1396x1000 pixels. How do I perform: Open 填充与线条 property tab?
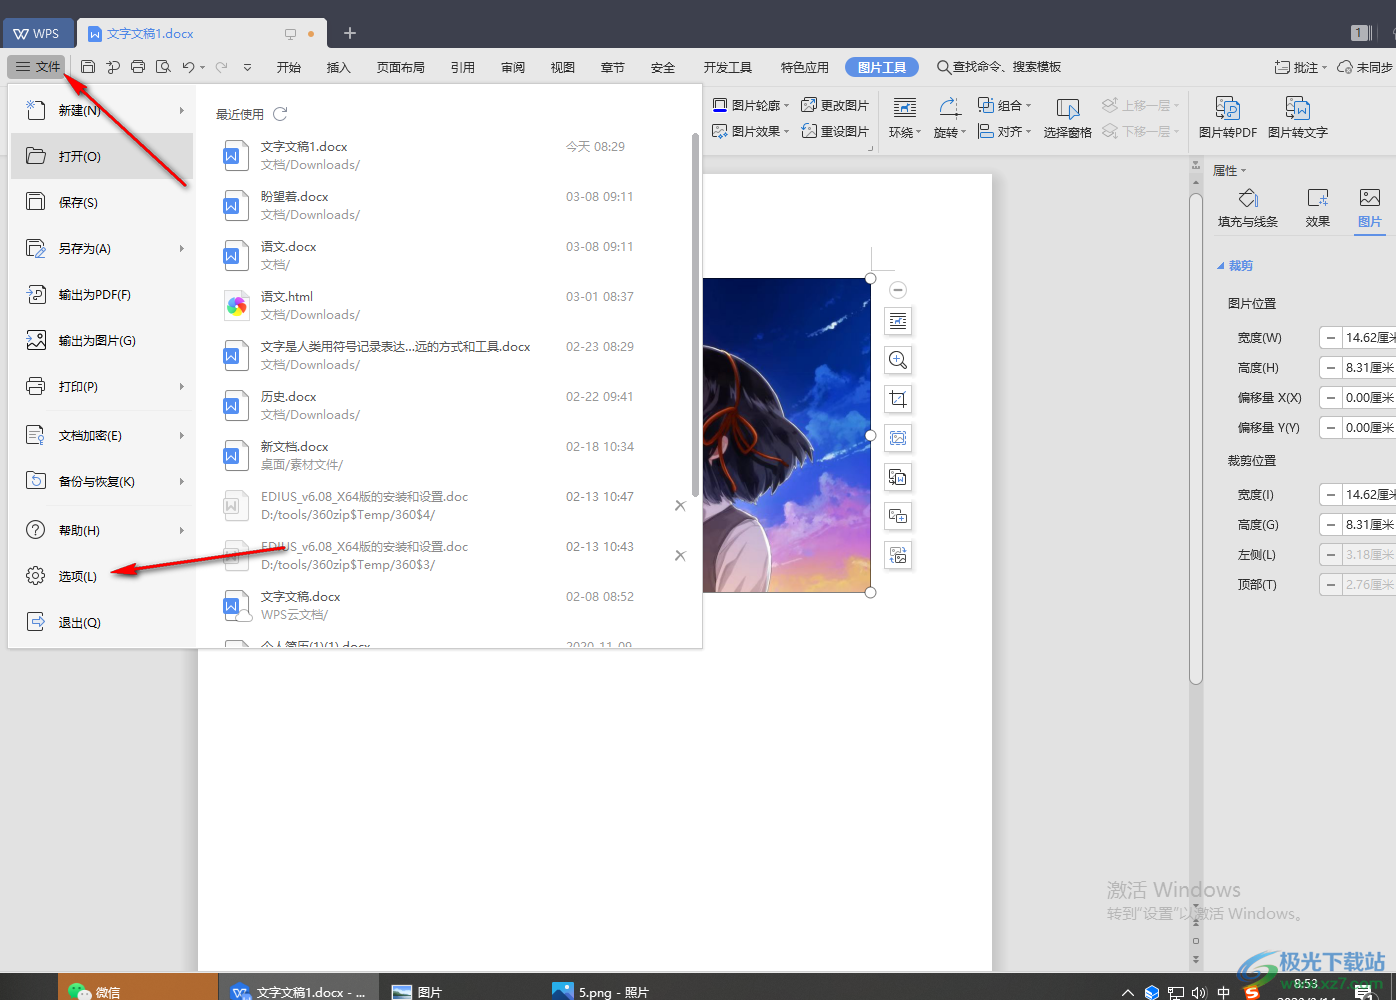click(x=1248, y=208)
